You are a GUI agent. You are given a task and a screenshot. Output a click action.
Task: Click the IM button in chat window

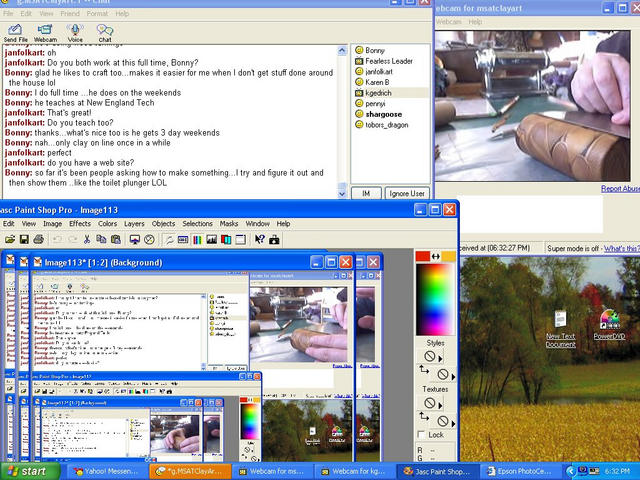pos(366,193)
